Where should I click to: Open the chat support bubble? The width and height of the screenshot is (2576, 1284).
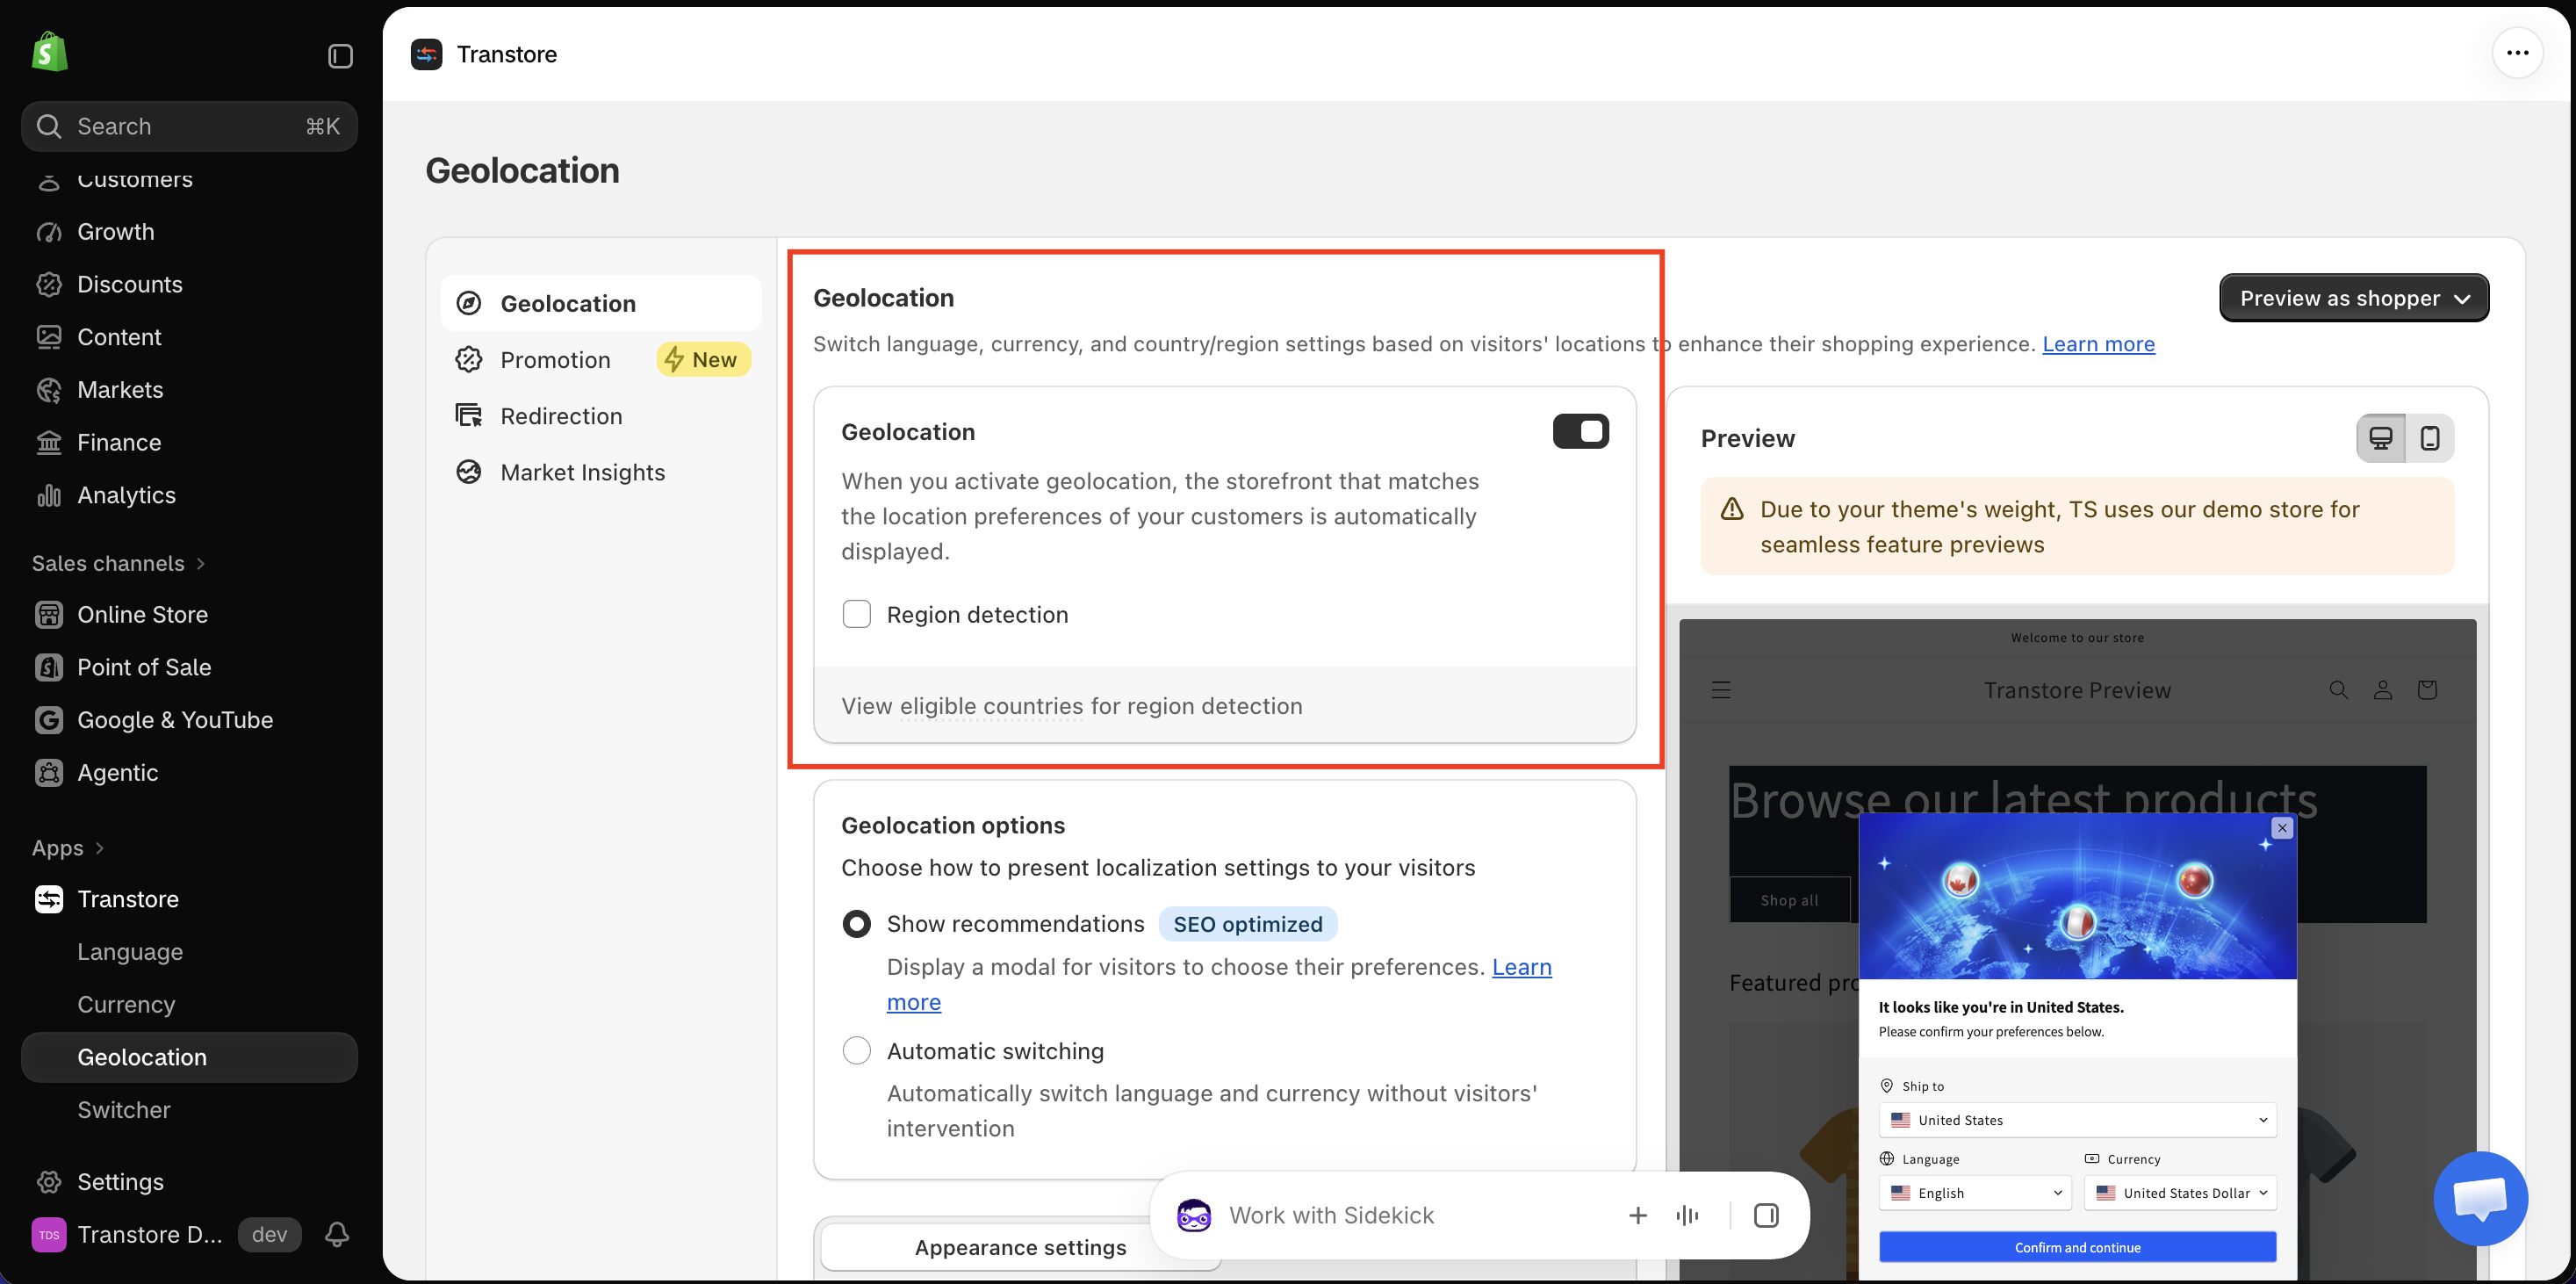pyautogui.click(x=2481, y=1198)
